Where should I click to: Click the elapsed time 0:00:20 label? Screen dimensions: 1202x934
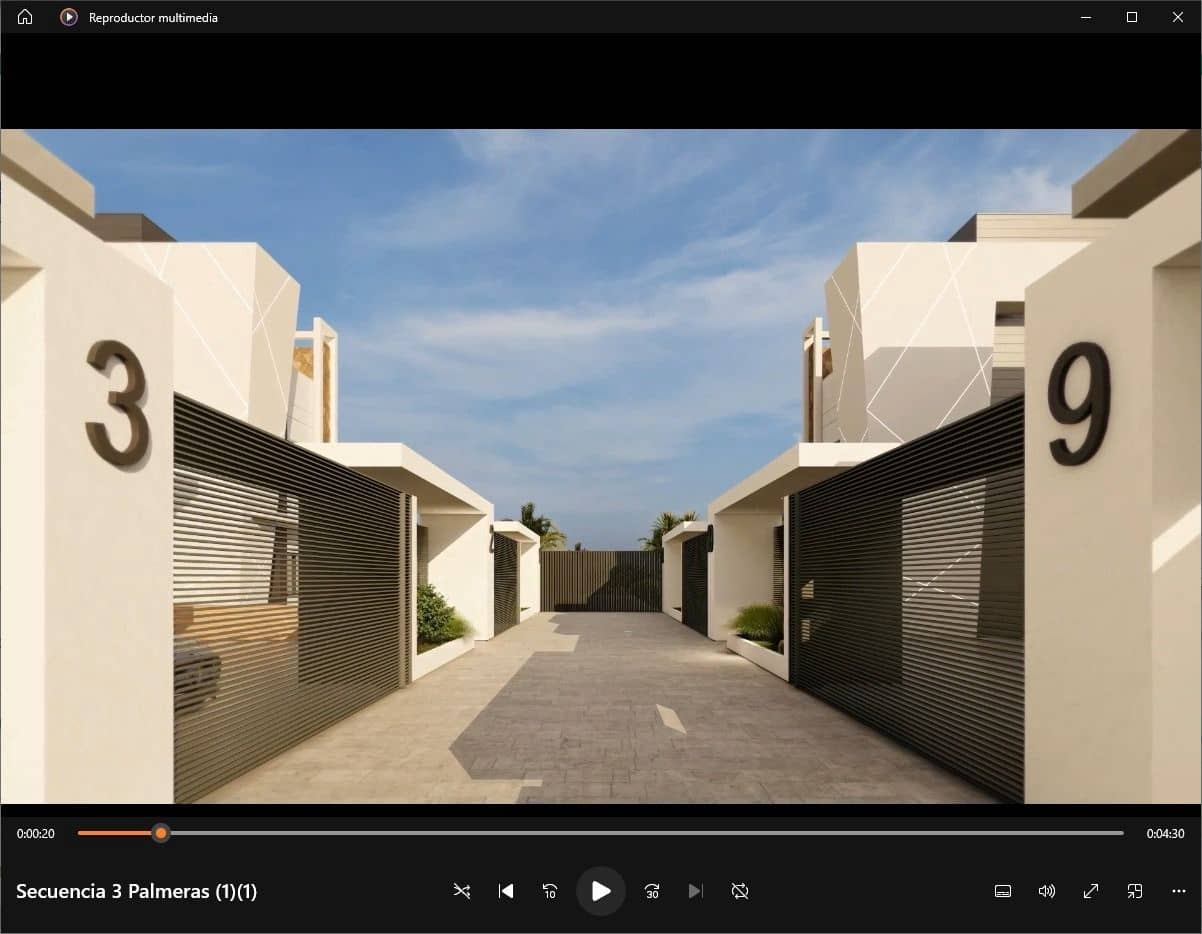point(35,833)
